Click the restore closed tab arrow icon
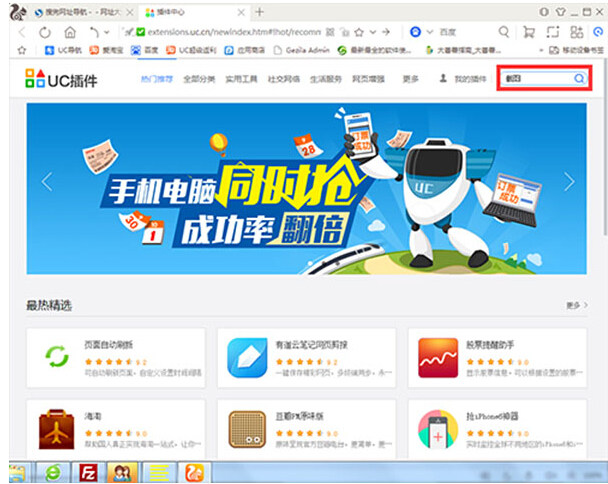 (x=94, y=32)
